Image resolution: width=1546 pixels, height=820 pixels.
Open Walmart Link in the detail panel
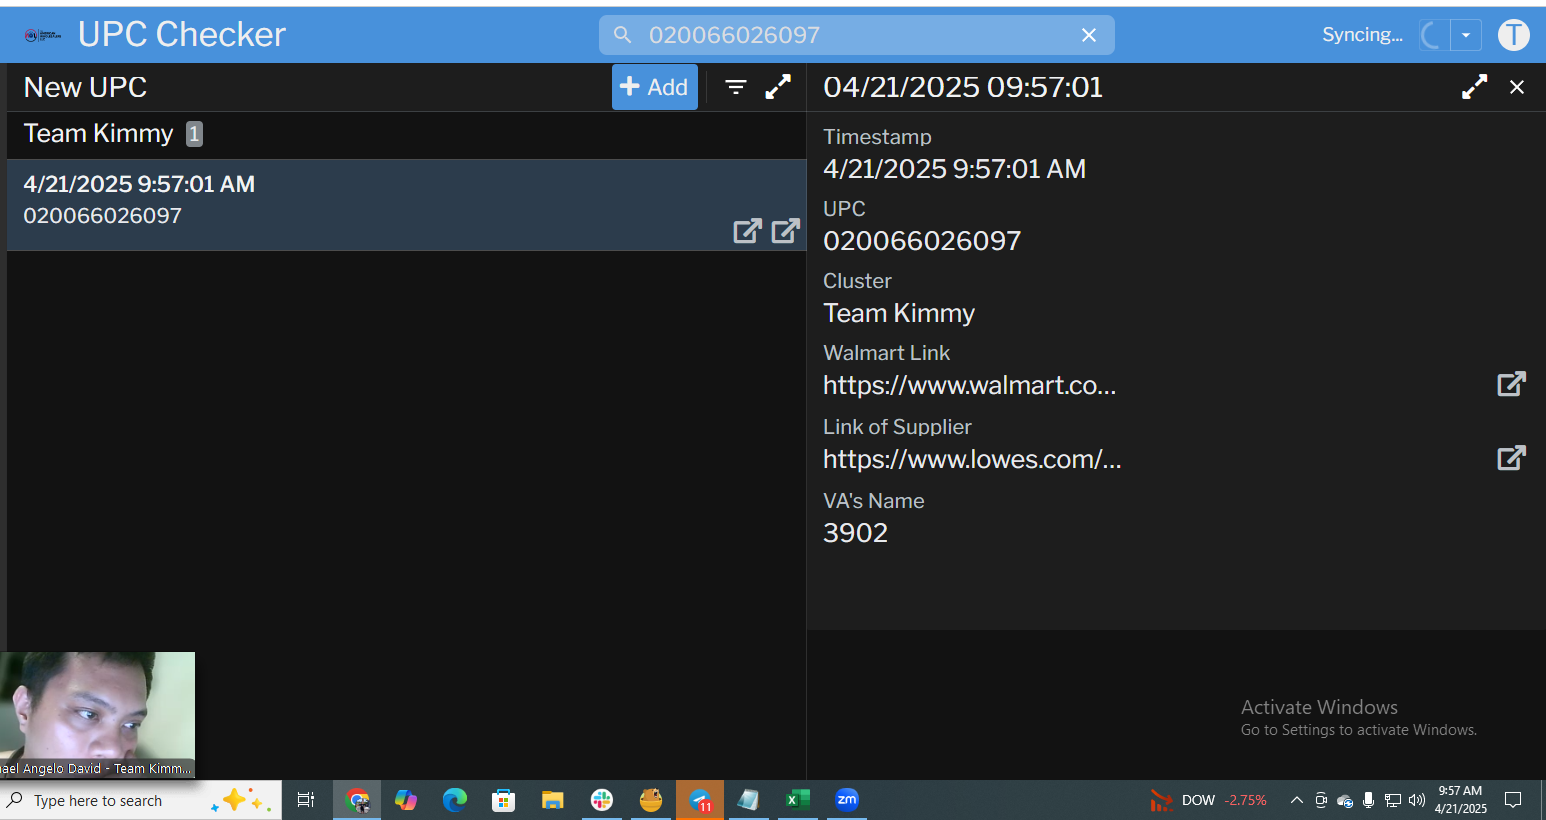[x=1511, y=384]
